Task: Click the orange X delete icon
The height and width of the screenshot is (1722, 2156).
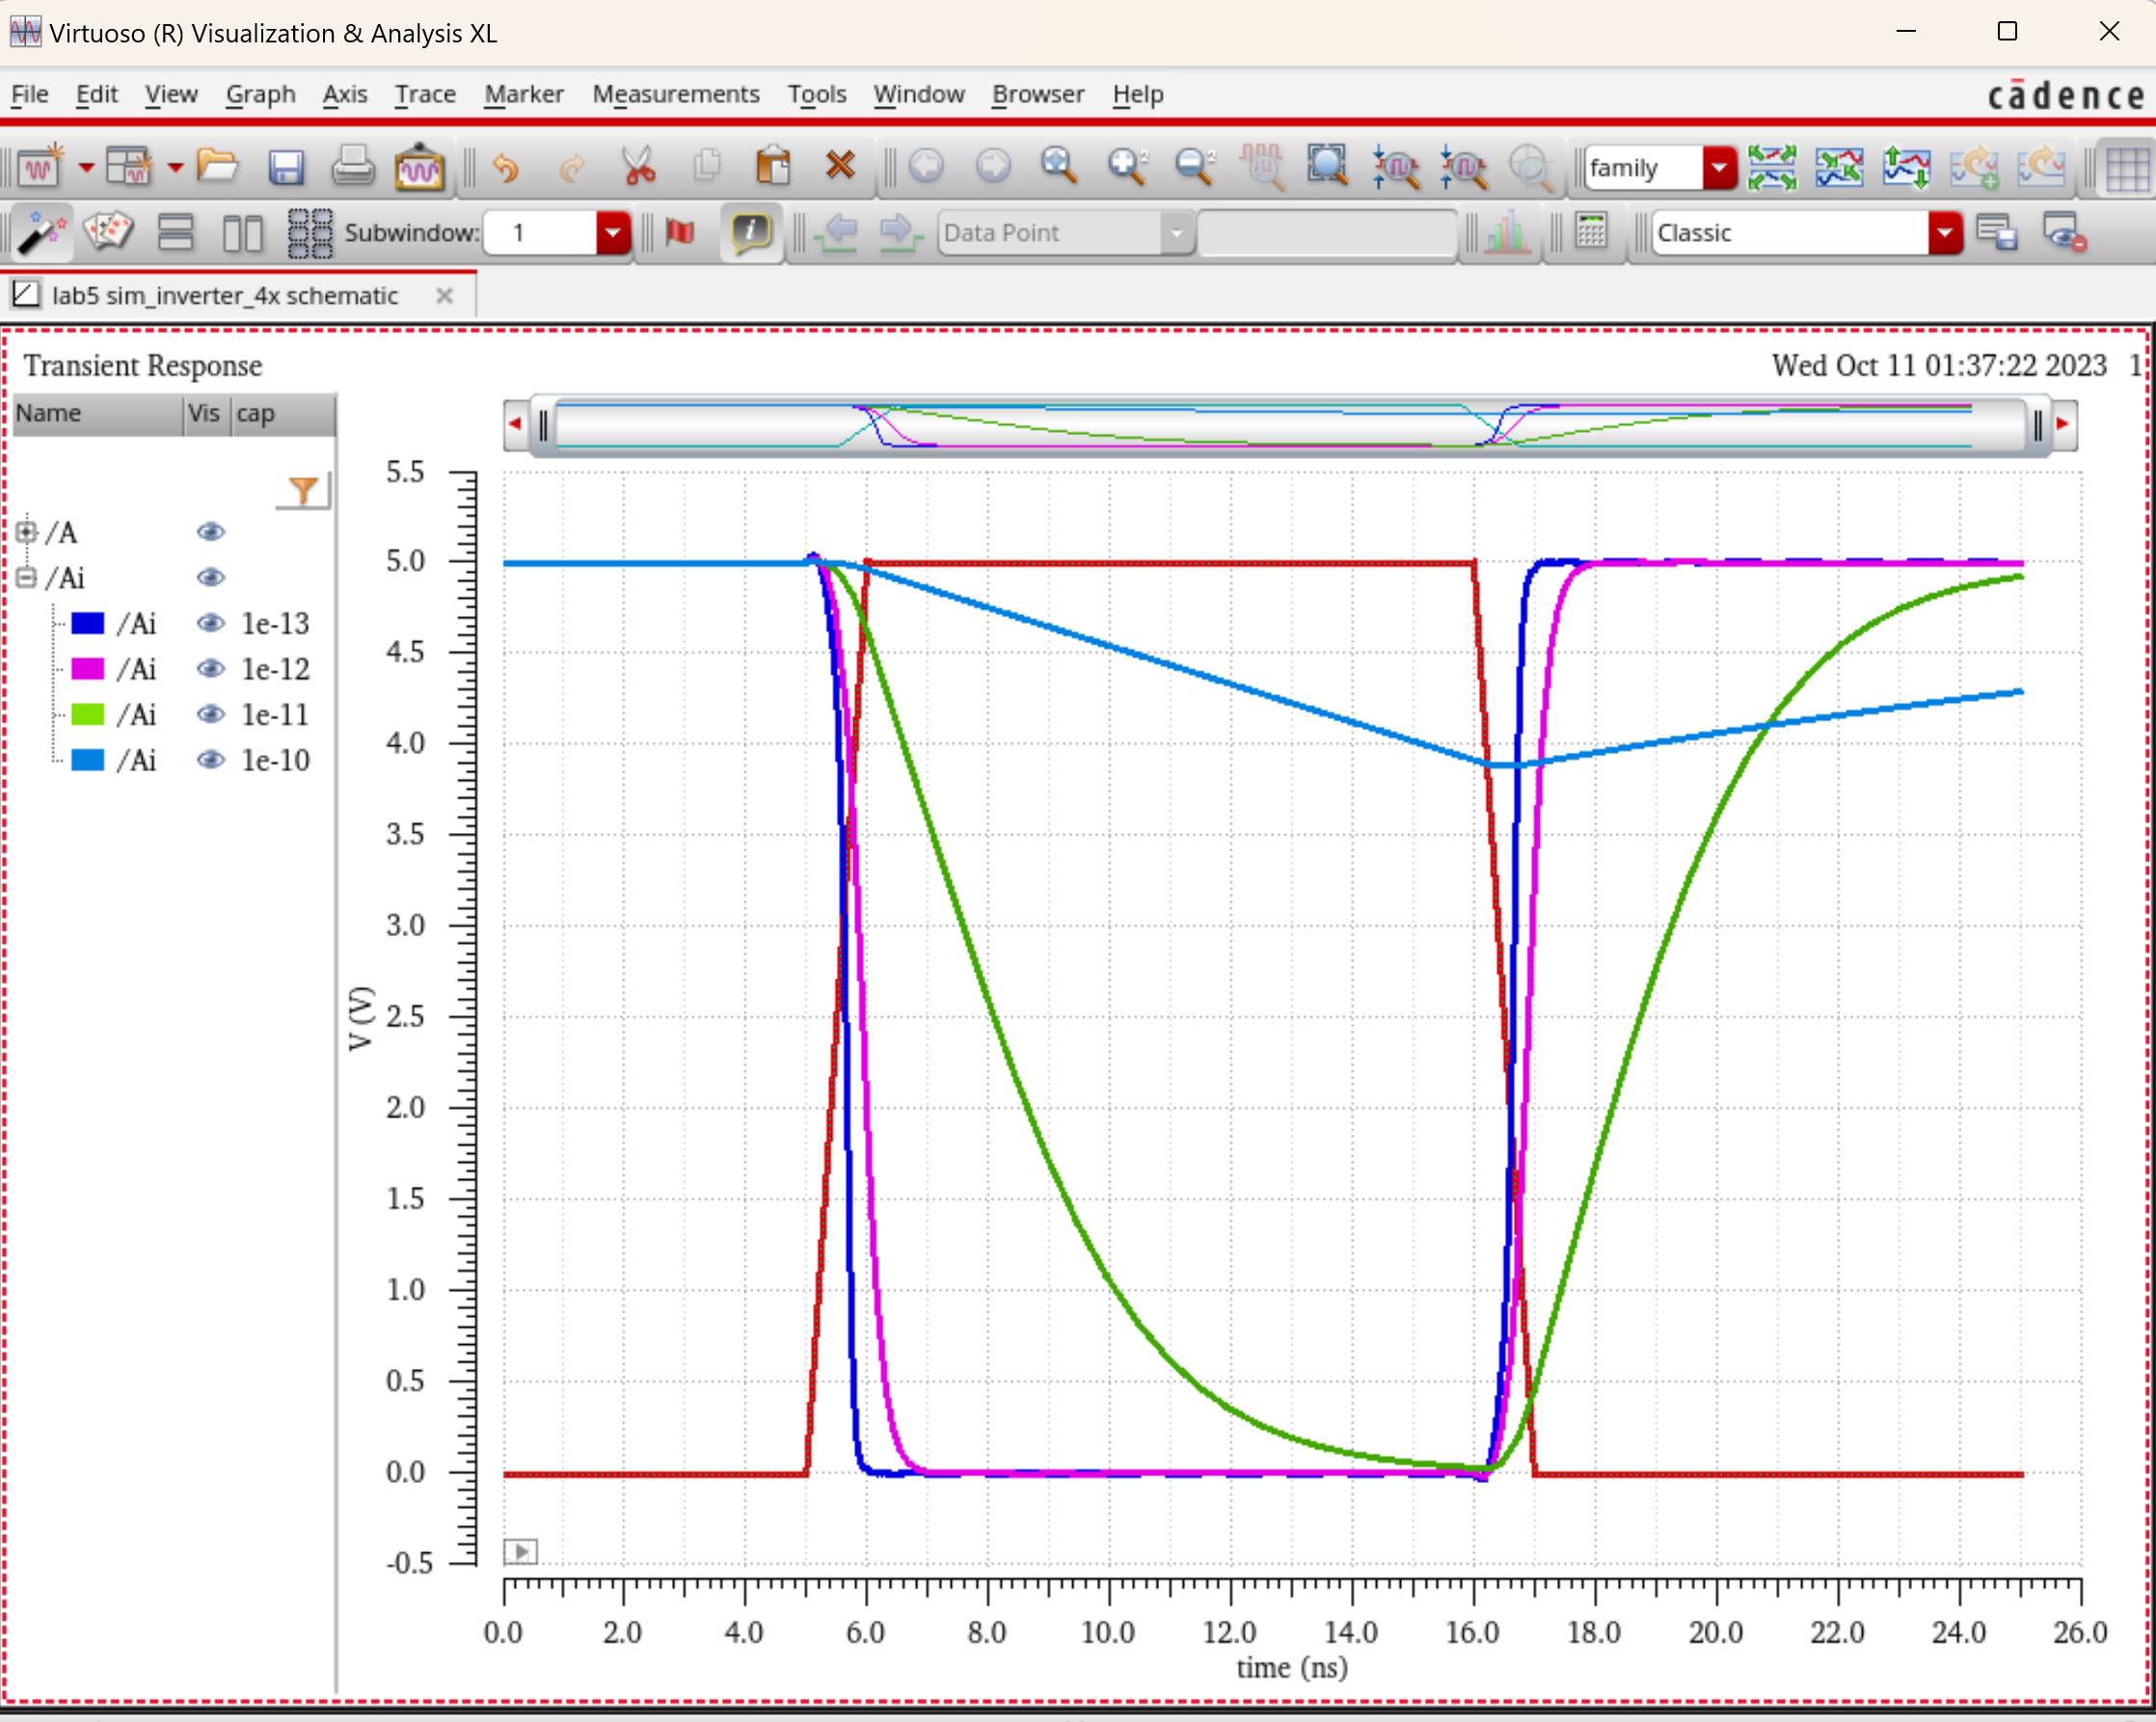Action: click(840, 165)
